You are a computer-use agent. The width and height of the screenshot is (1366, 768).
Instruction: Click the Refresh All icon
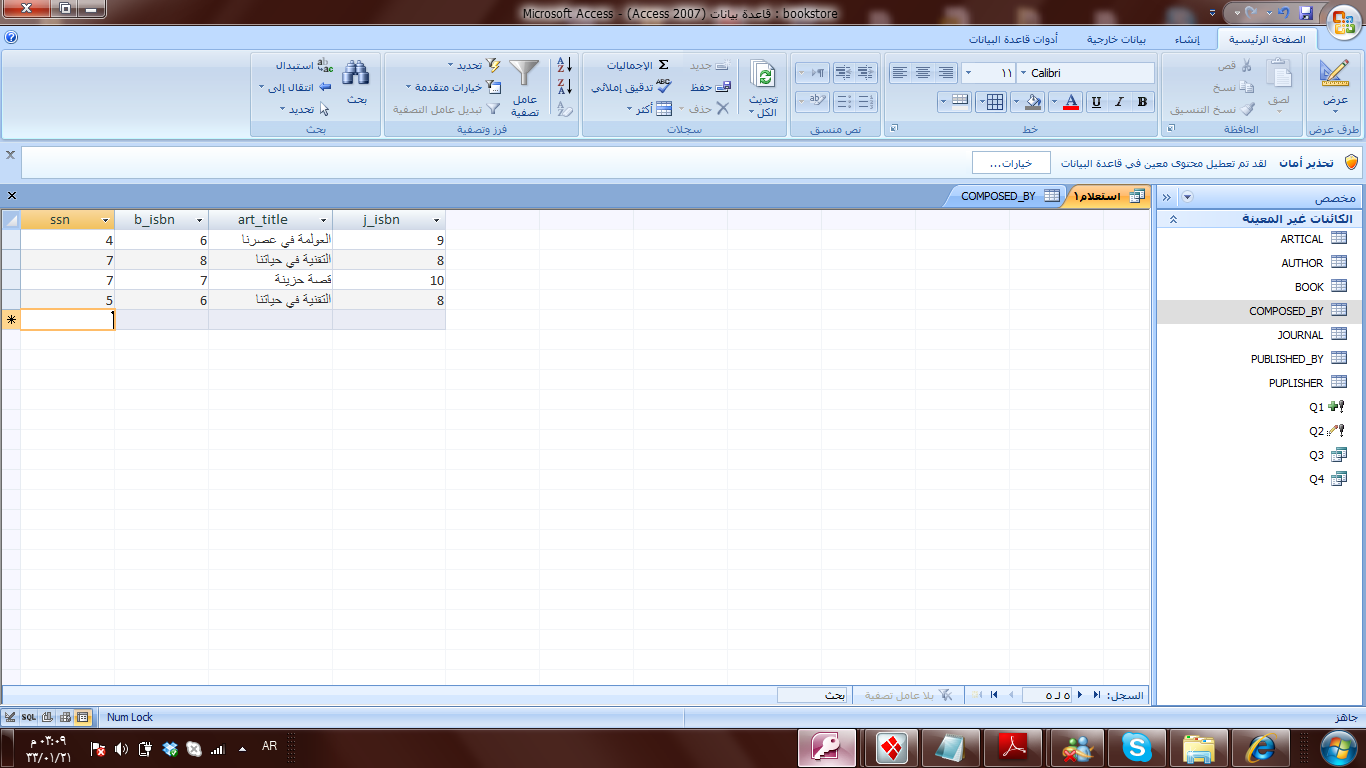click(x=764, y=75)
